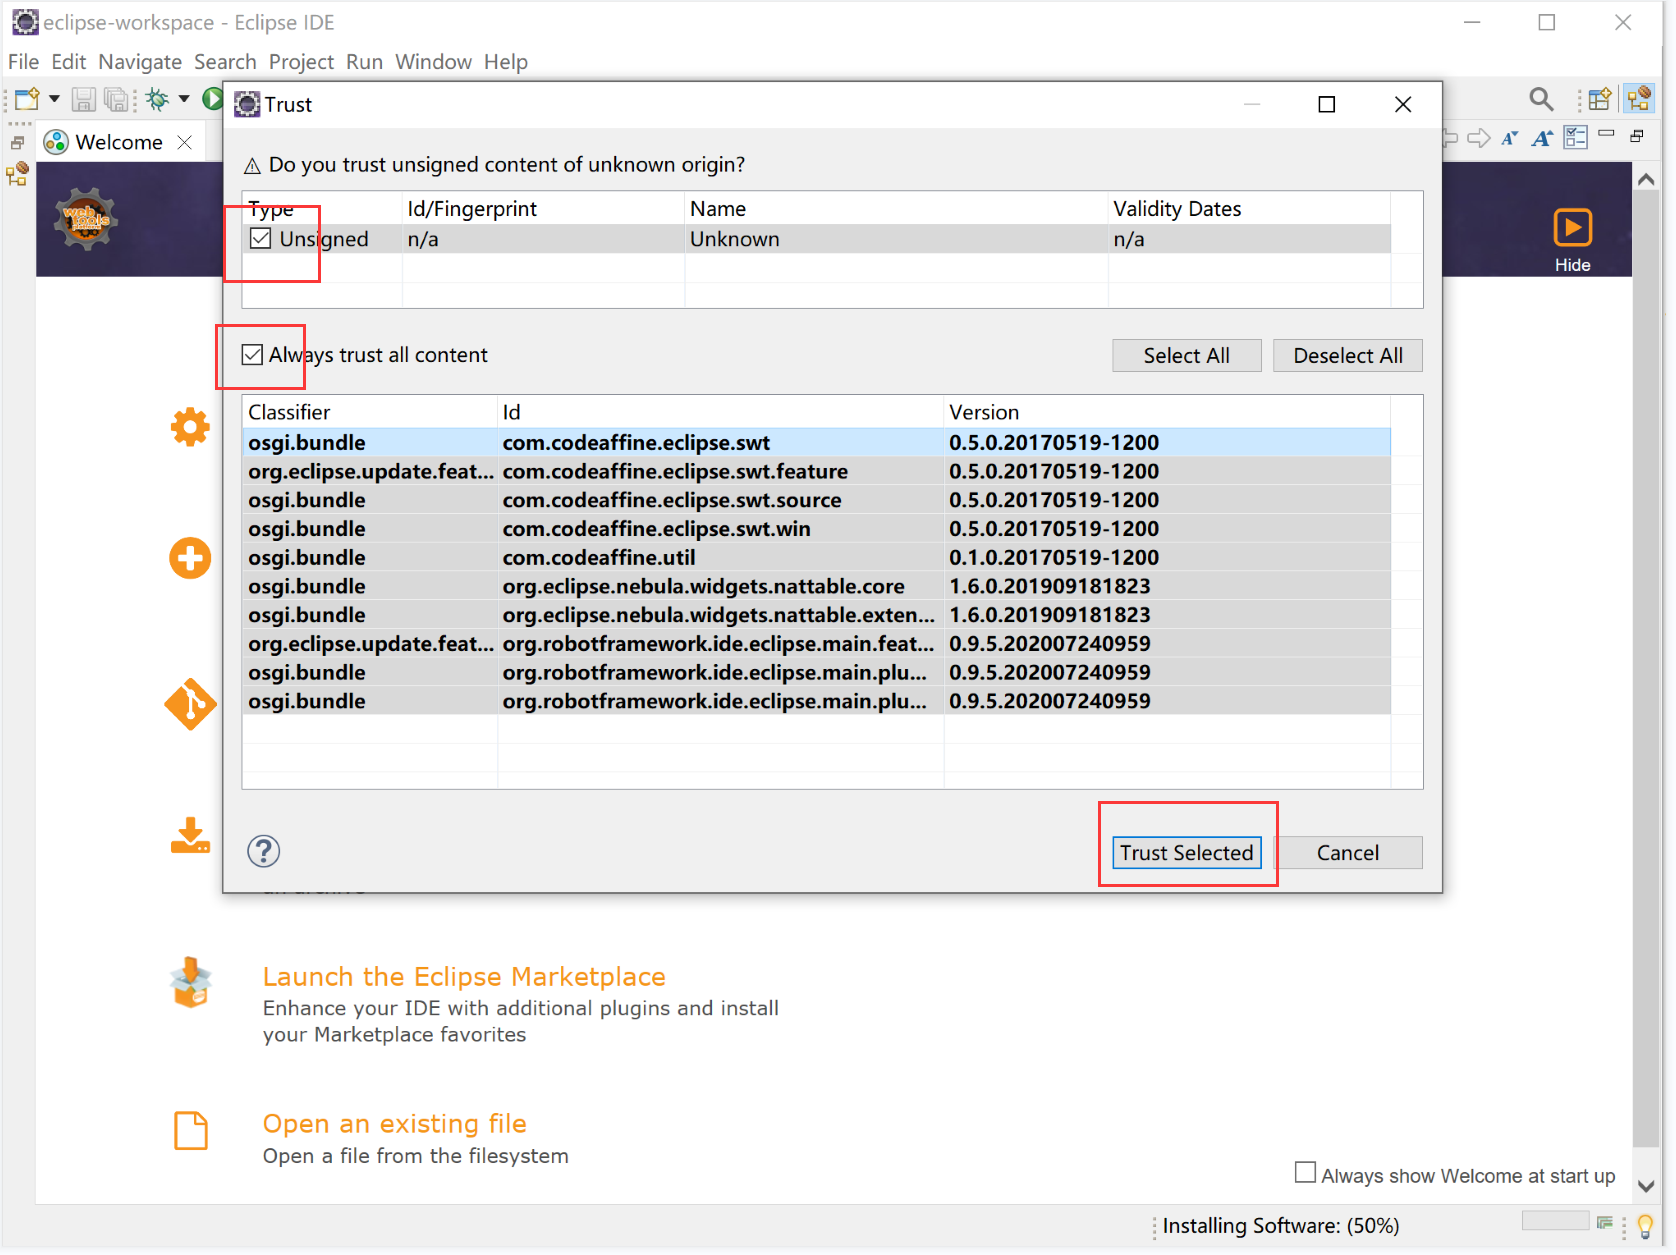The width and height of the screenshot is (1676, 1255).
Task: Click the Welcome tab's globe icon
Action: [57, 142]
